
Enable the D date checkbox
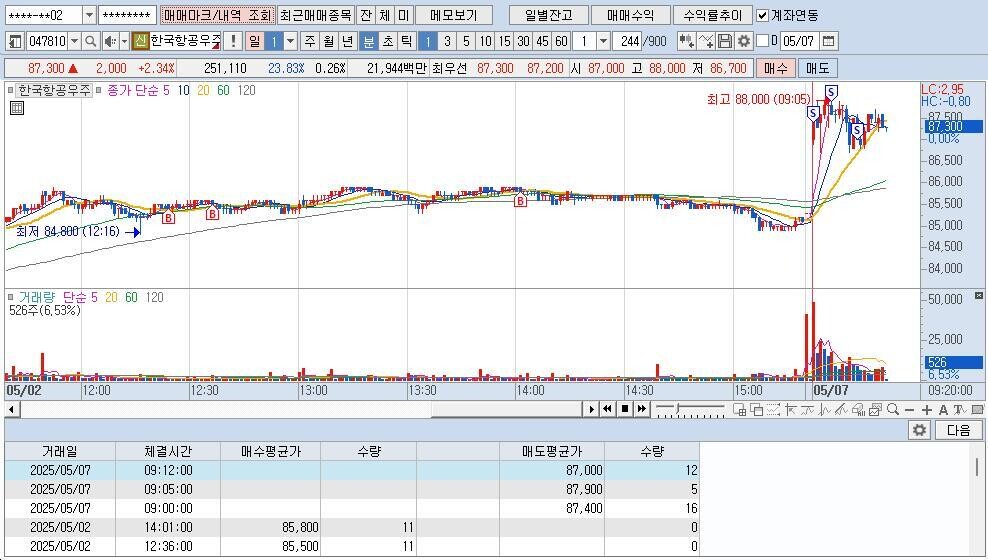tap(763, 41)
